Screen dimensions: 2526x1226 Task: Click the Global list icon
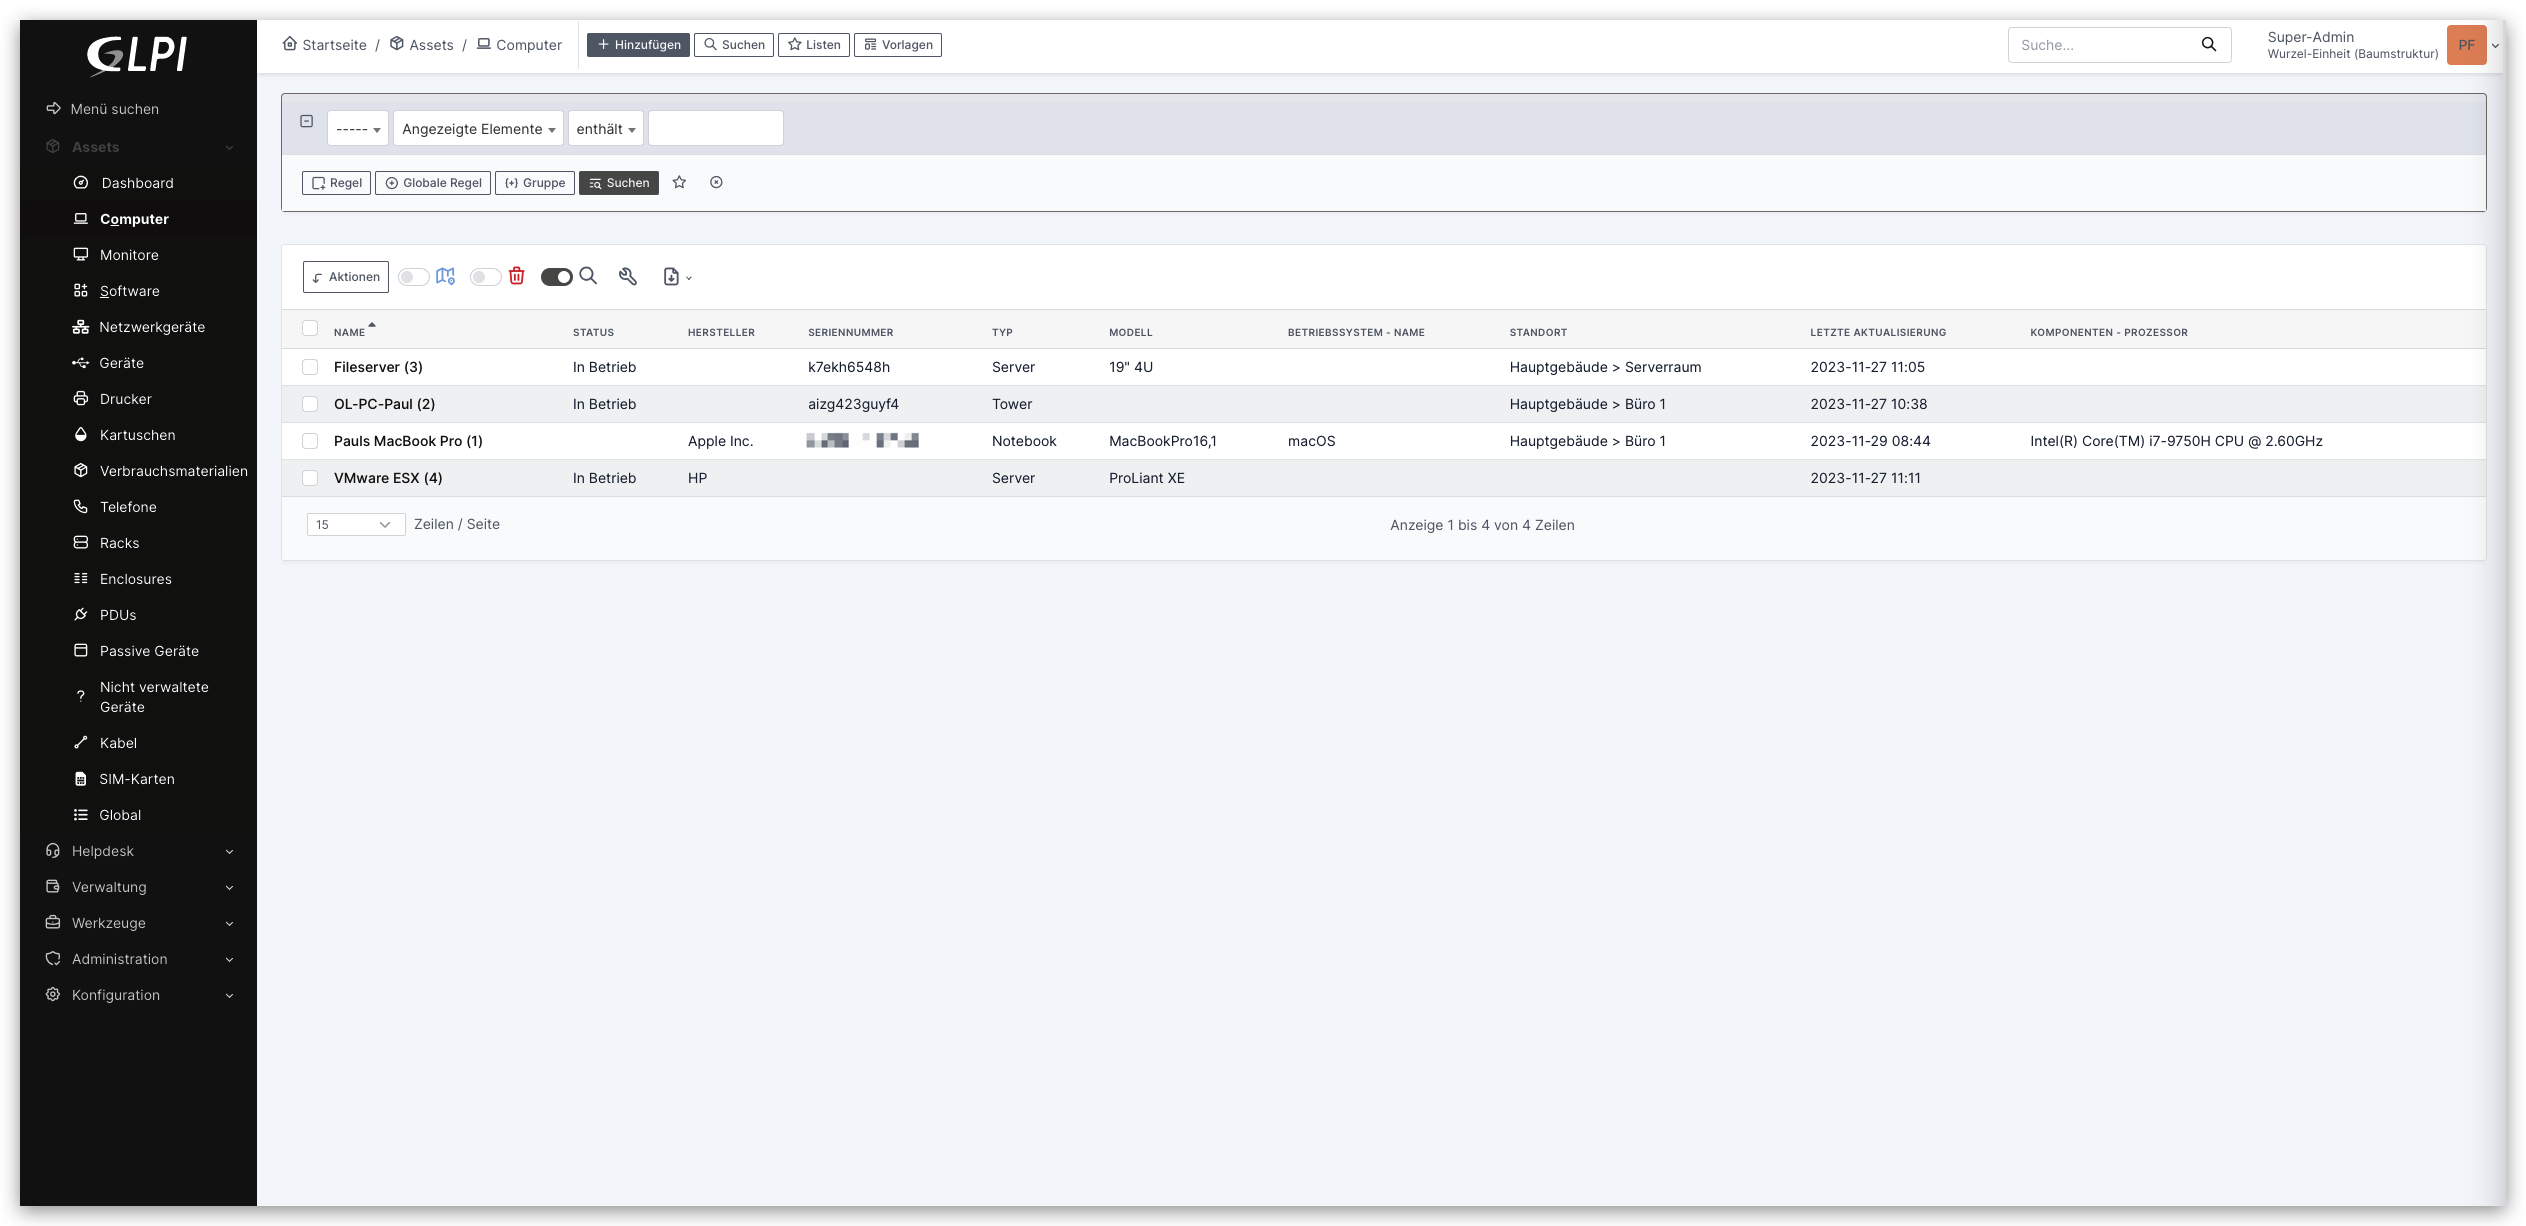click(81, 815)
